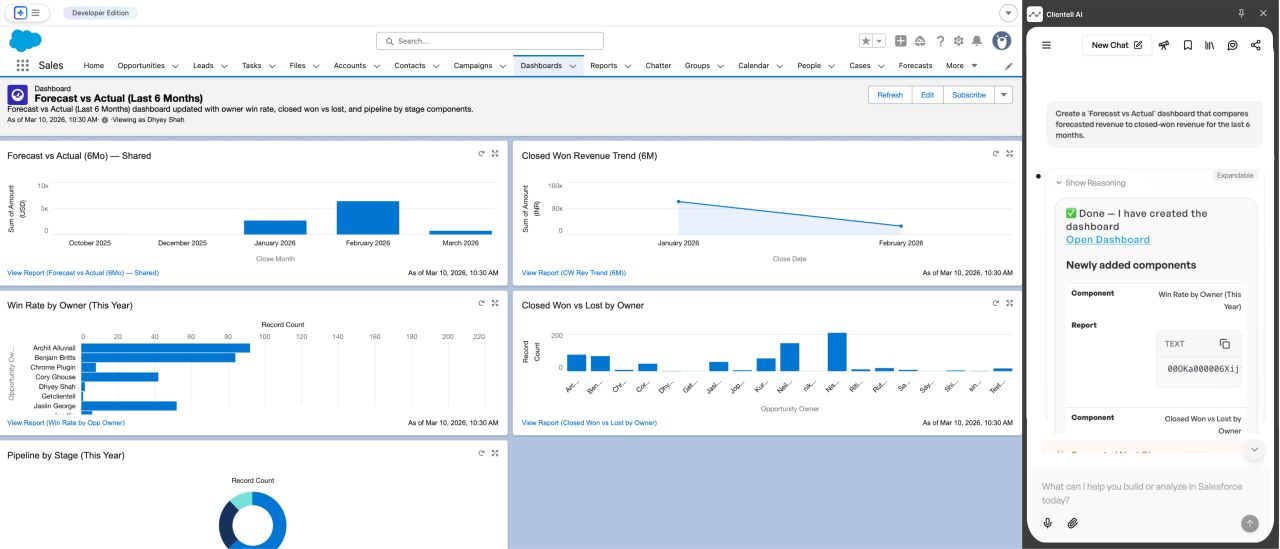Viewport: 1280px width, 549px height.
Task: Click the send arrow button in the chat
Action: coord(1249,523)
